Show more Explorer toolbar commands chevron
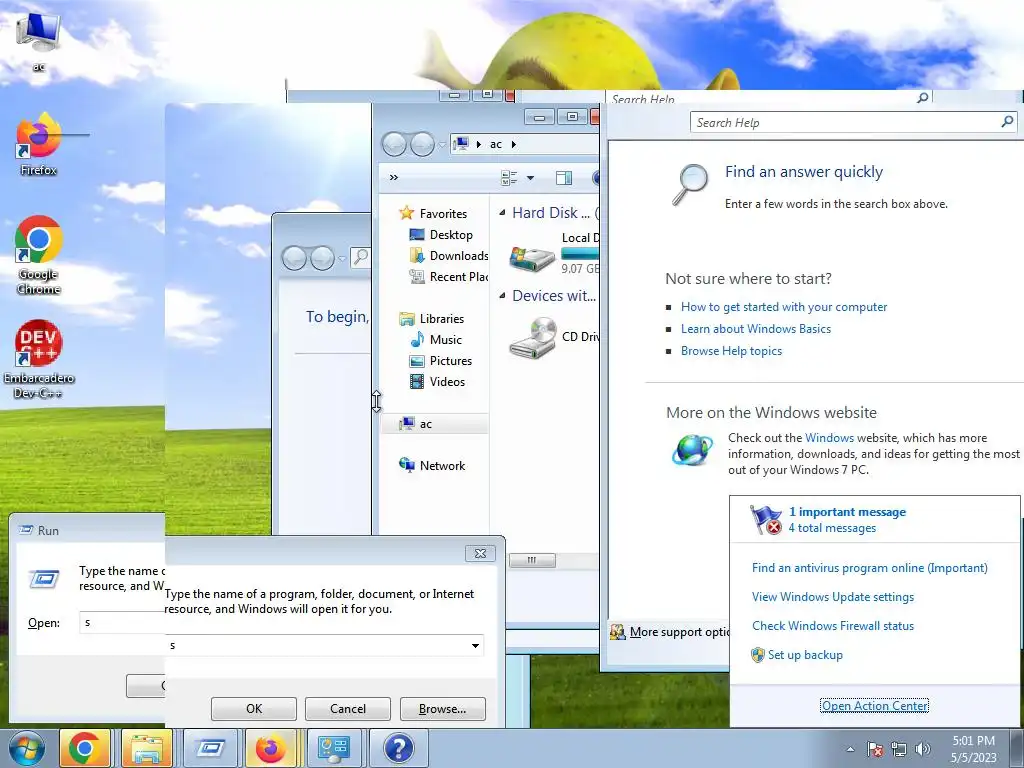The height and width of the screenshot is (768, 1024). (x=394, y=178)
